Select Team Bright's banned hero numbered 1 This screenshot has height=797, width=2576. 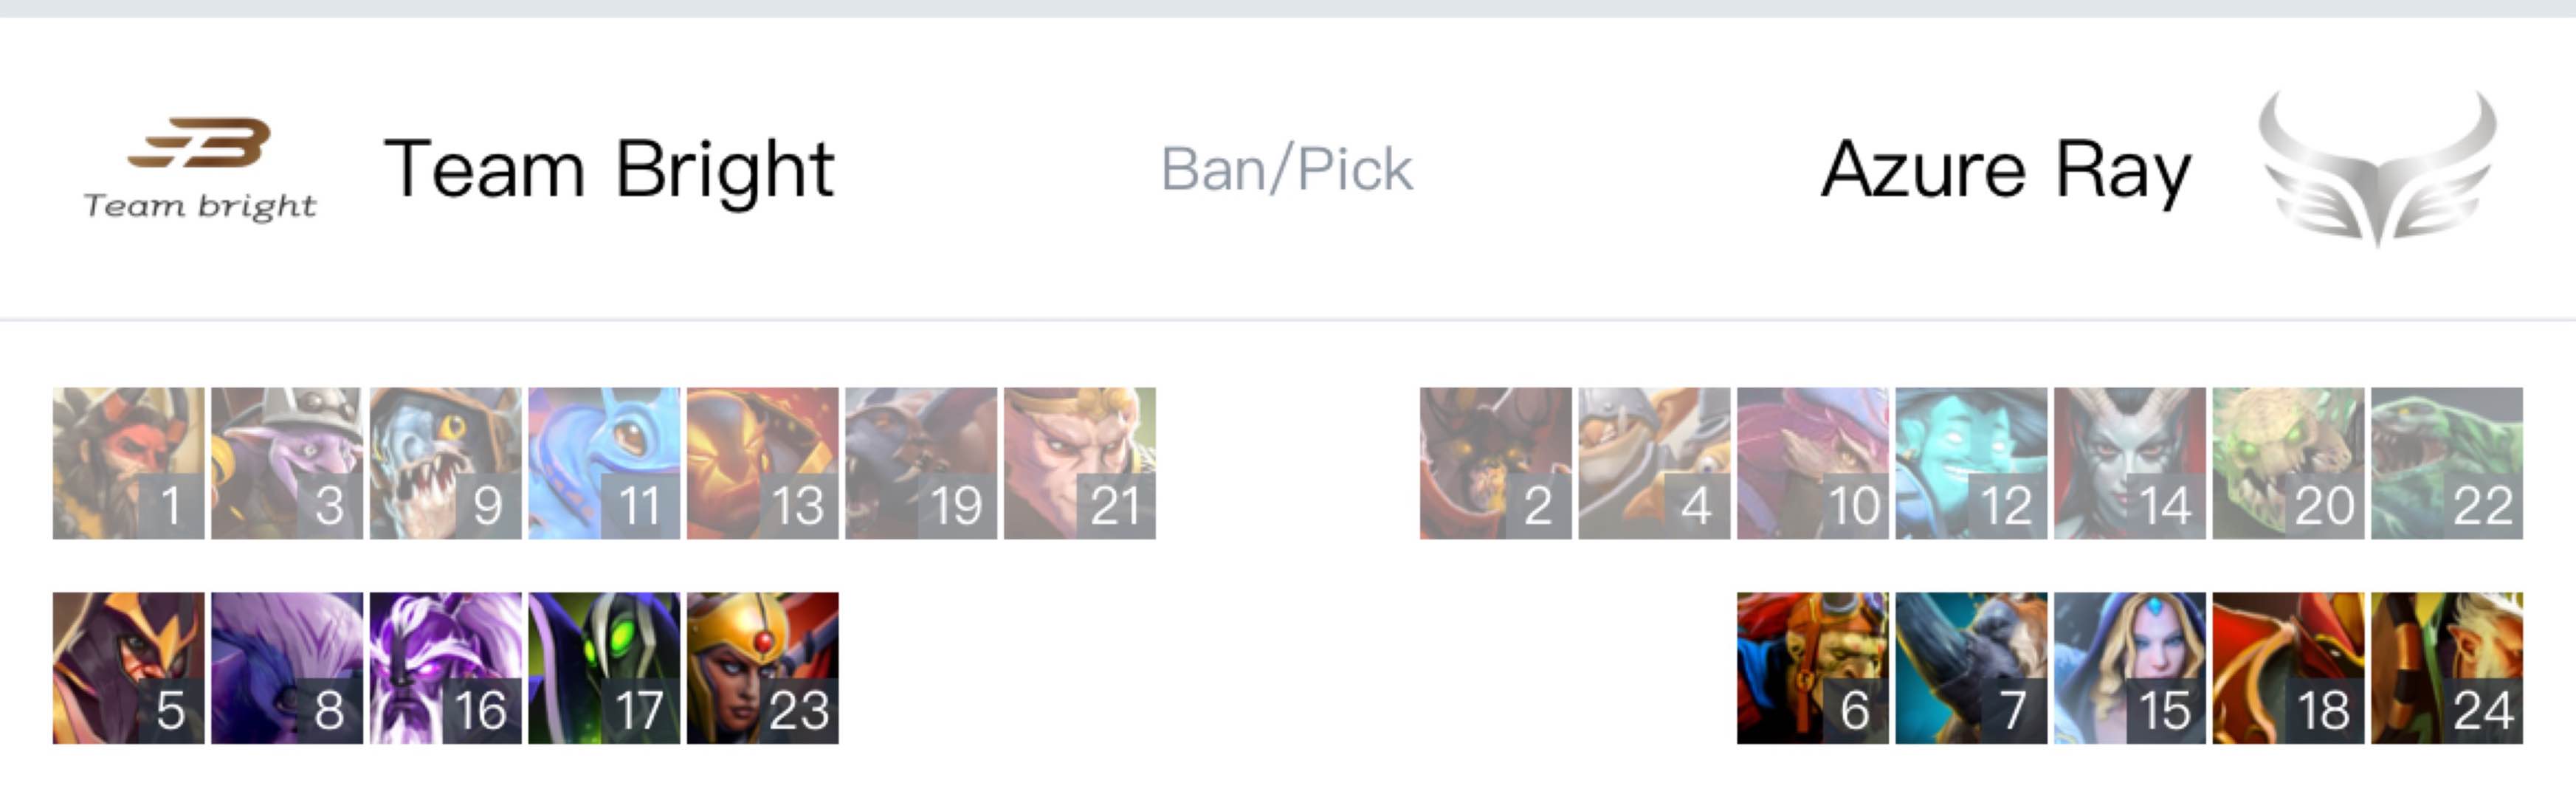pyautogui.click(x=128, y=463)
